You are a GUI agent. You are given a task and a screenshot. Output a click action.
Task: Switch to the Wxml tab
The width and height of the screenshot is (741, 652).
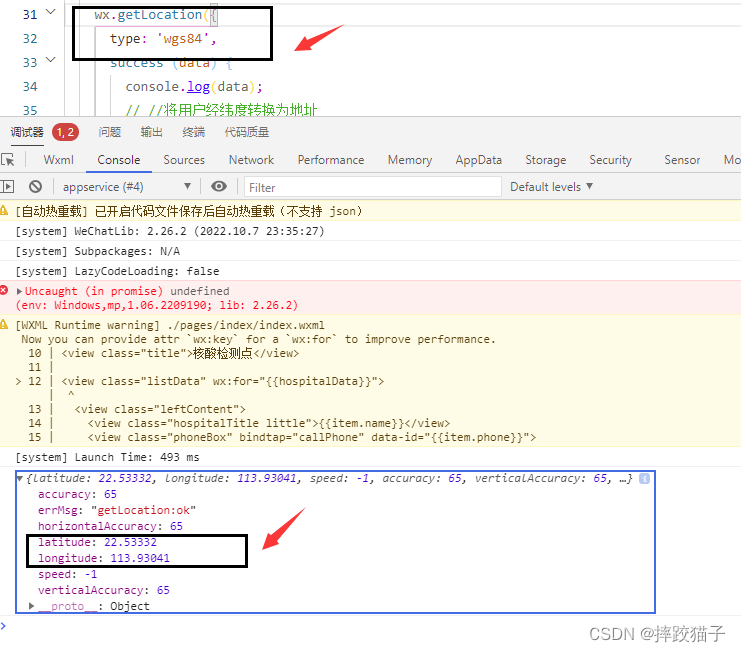tap(60, 160)
